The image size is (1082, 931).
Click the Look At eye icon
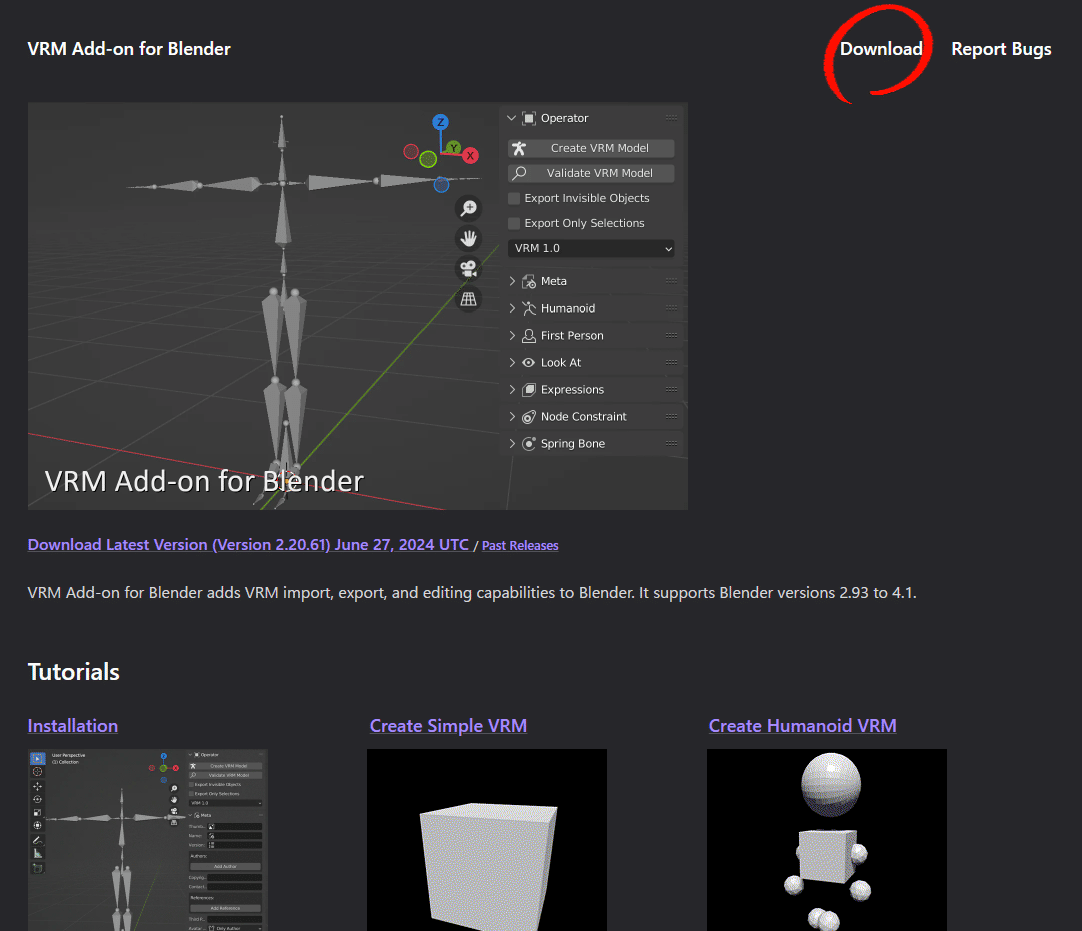pos(529,362)
